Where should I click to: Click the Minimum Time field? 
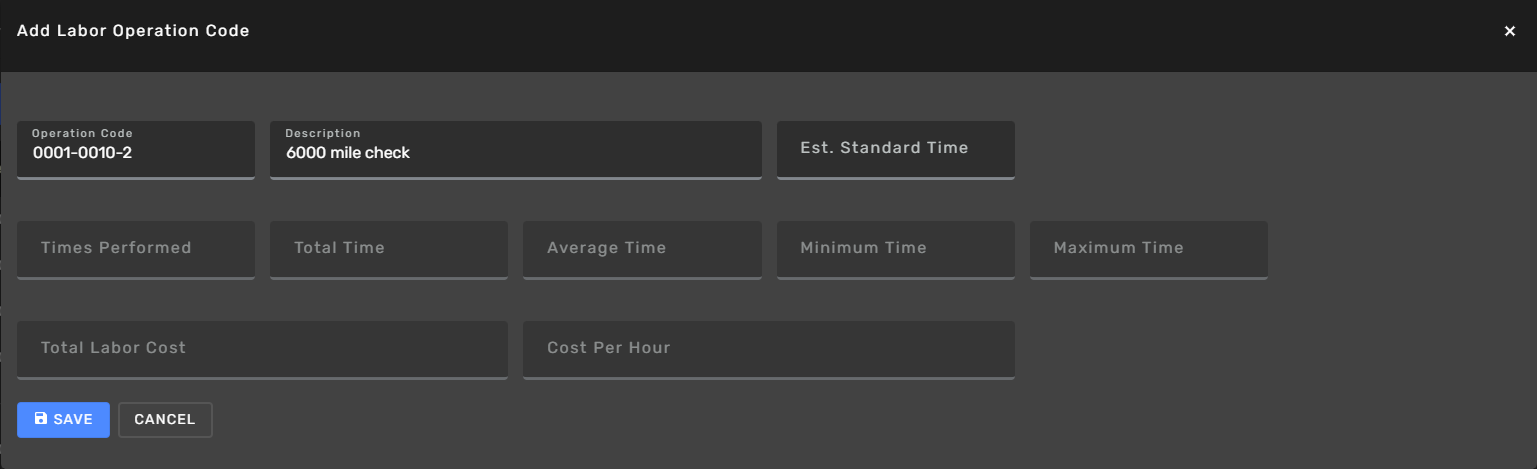(x=896, y=250)
